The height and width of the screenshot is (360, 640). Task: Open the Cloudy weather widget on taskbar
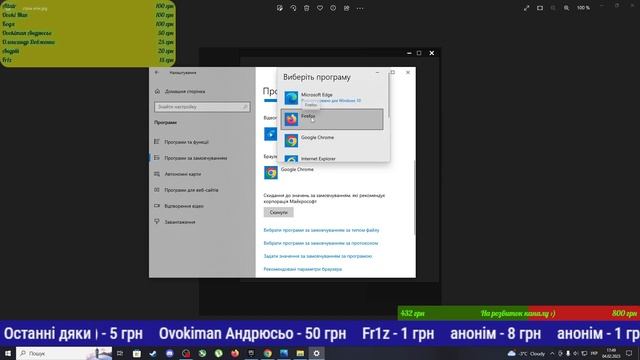point(527,353)
